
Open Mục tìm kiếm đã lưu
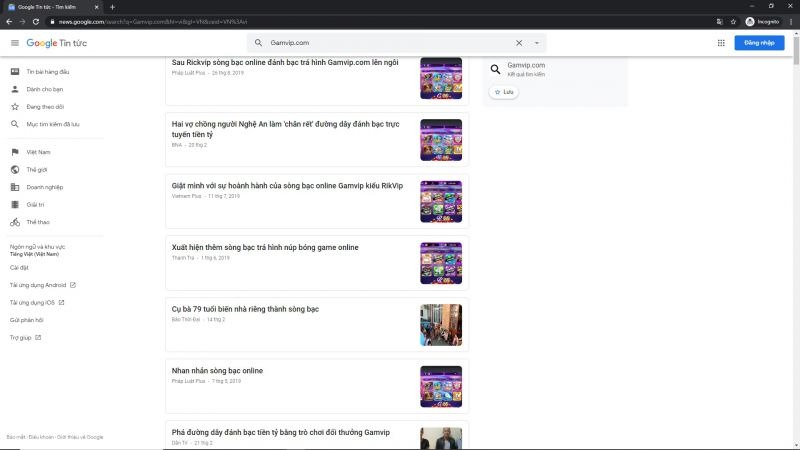tap(52, 124)
